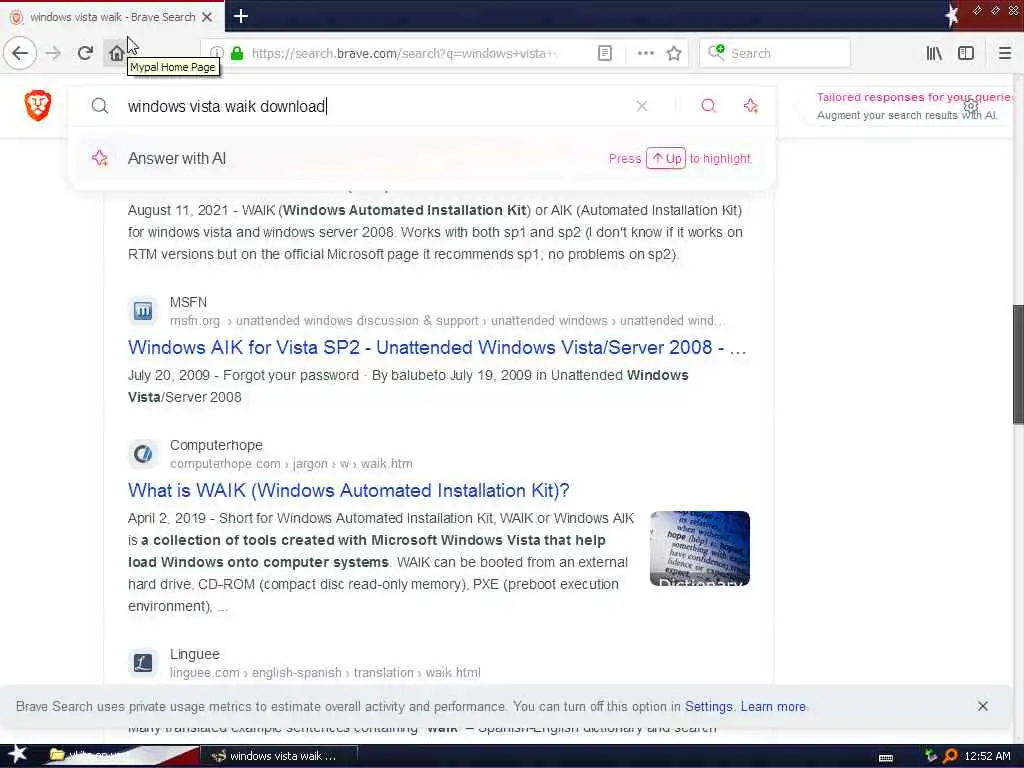Open the Computerhope dictionary thumbnail
The width and height of the screenshot is (1024, 768).
(699, 548)
